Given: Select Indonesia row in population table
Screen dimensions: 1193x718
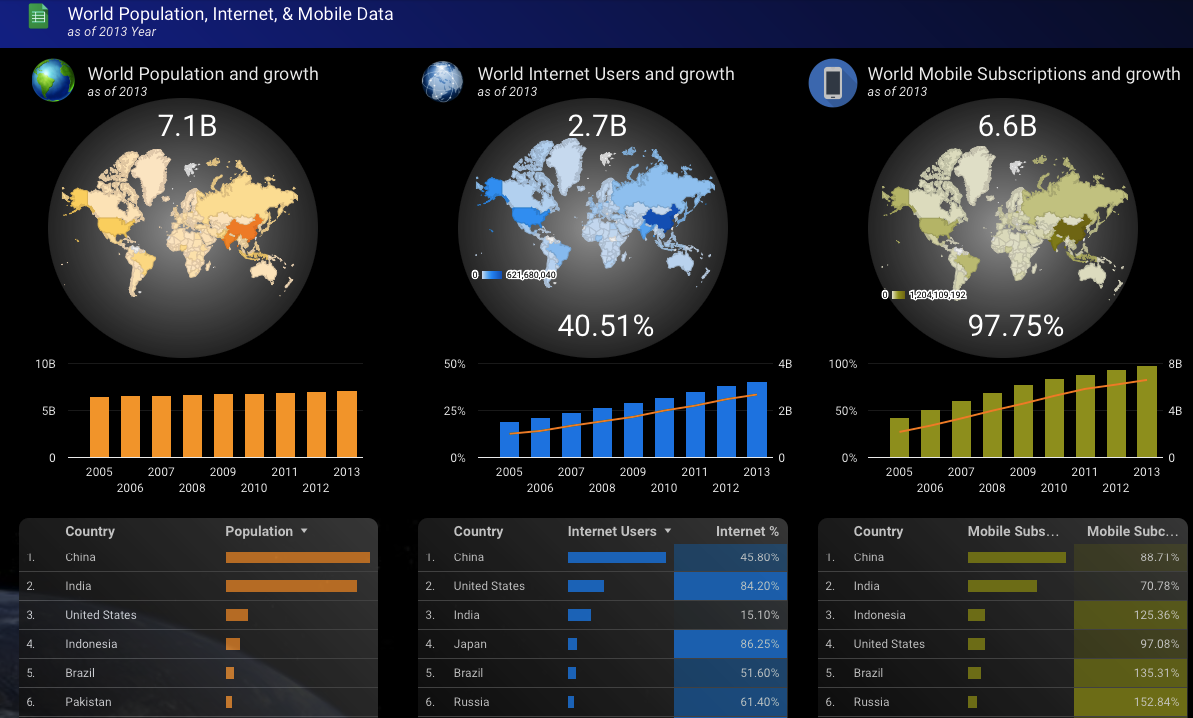Looking at the screenshot, I should 199,643.
